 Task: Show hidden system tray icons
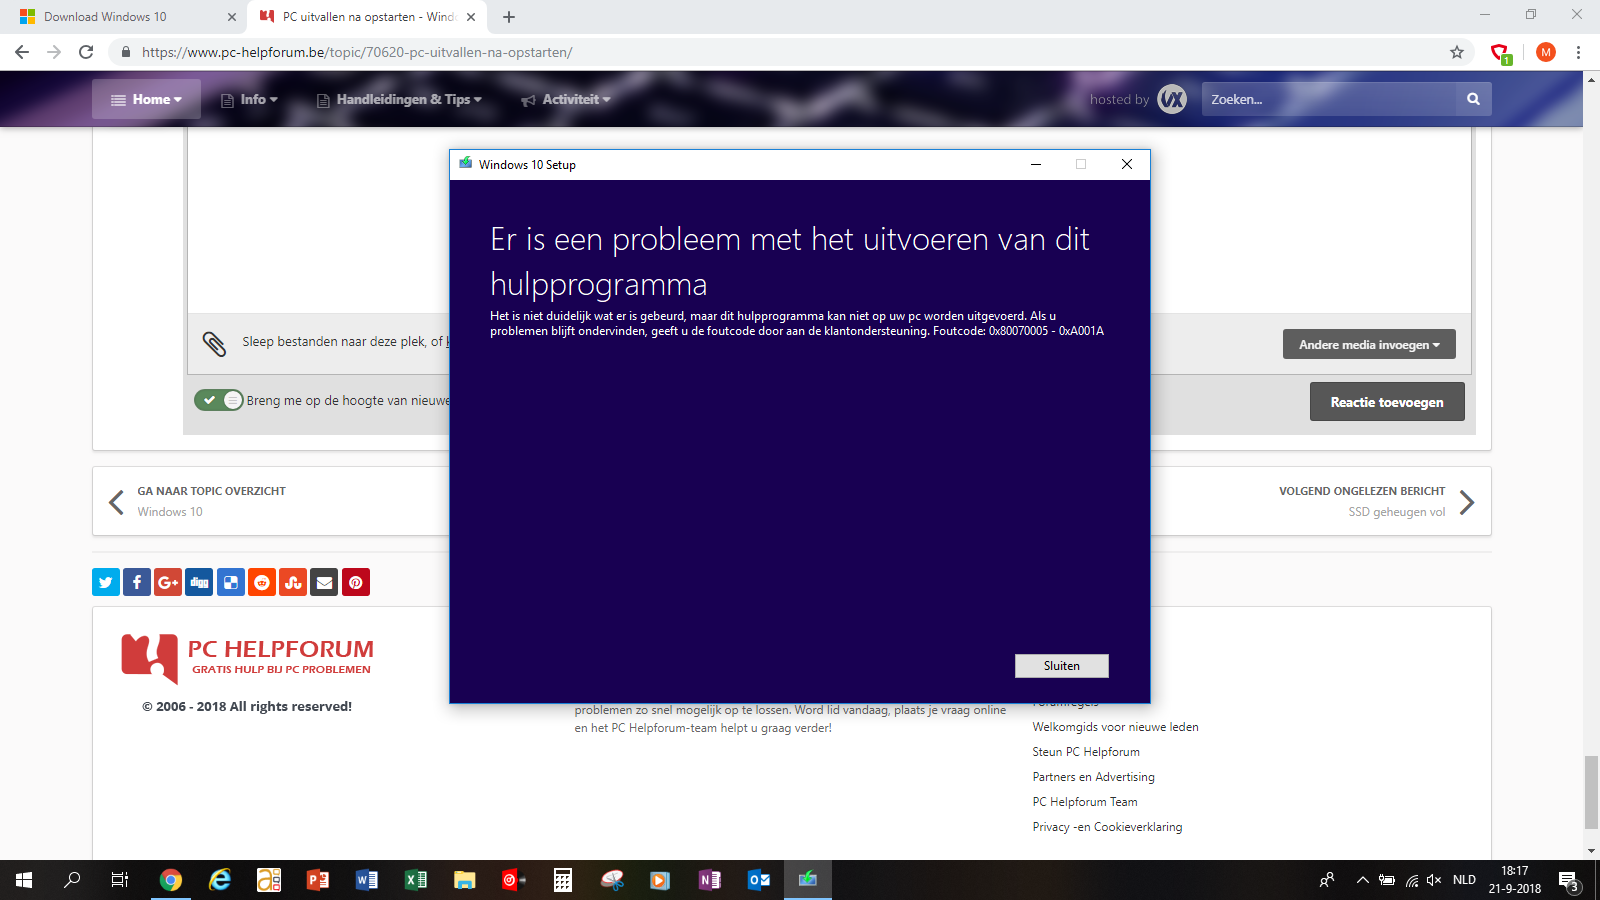click(1362, 880)
